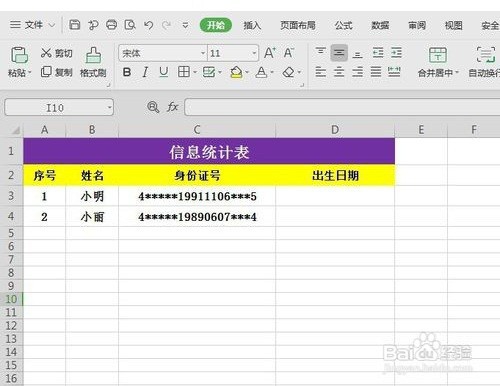Screen dimensions: 500x386
Task: Click the Merge and Center icon
Action: [x=438, y=55]
